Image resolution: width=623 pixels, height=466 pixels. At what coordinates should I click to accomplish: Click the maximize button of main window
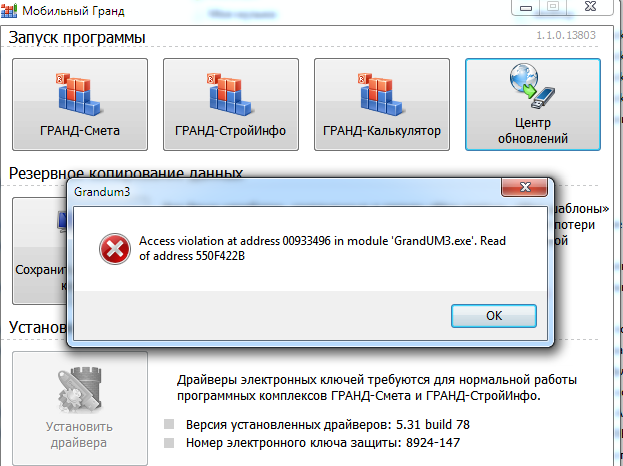pos(553,6)
